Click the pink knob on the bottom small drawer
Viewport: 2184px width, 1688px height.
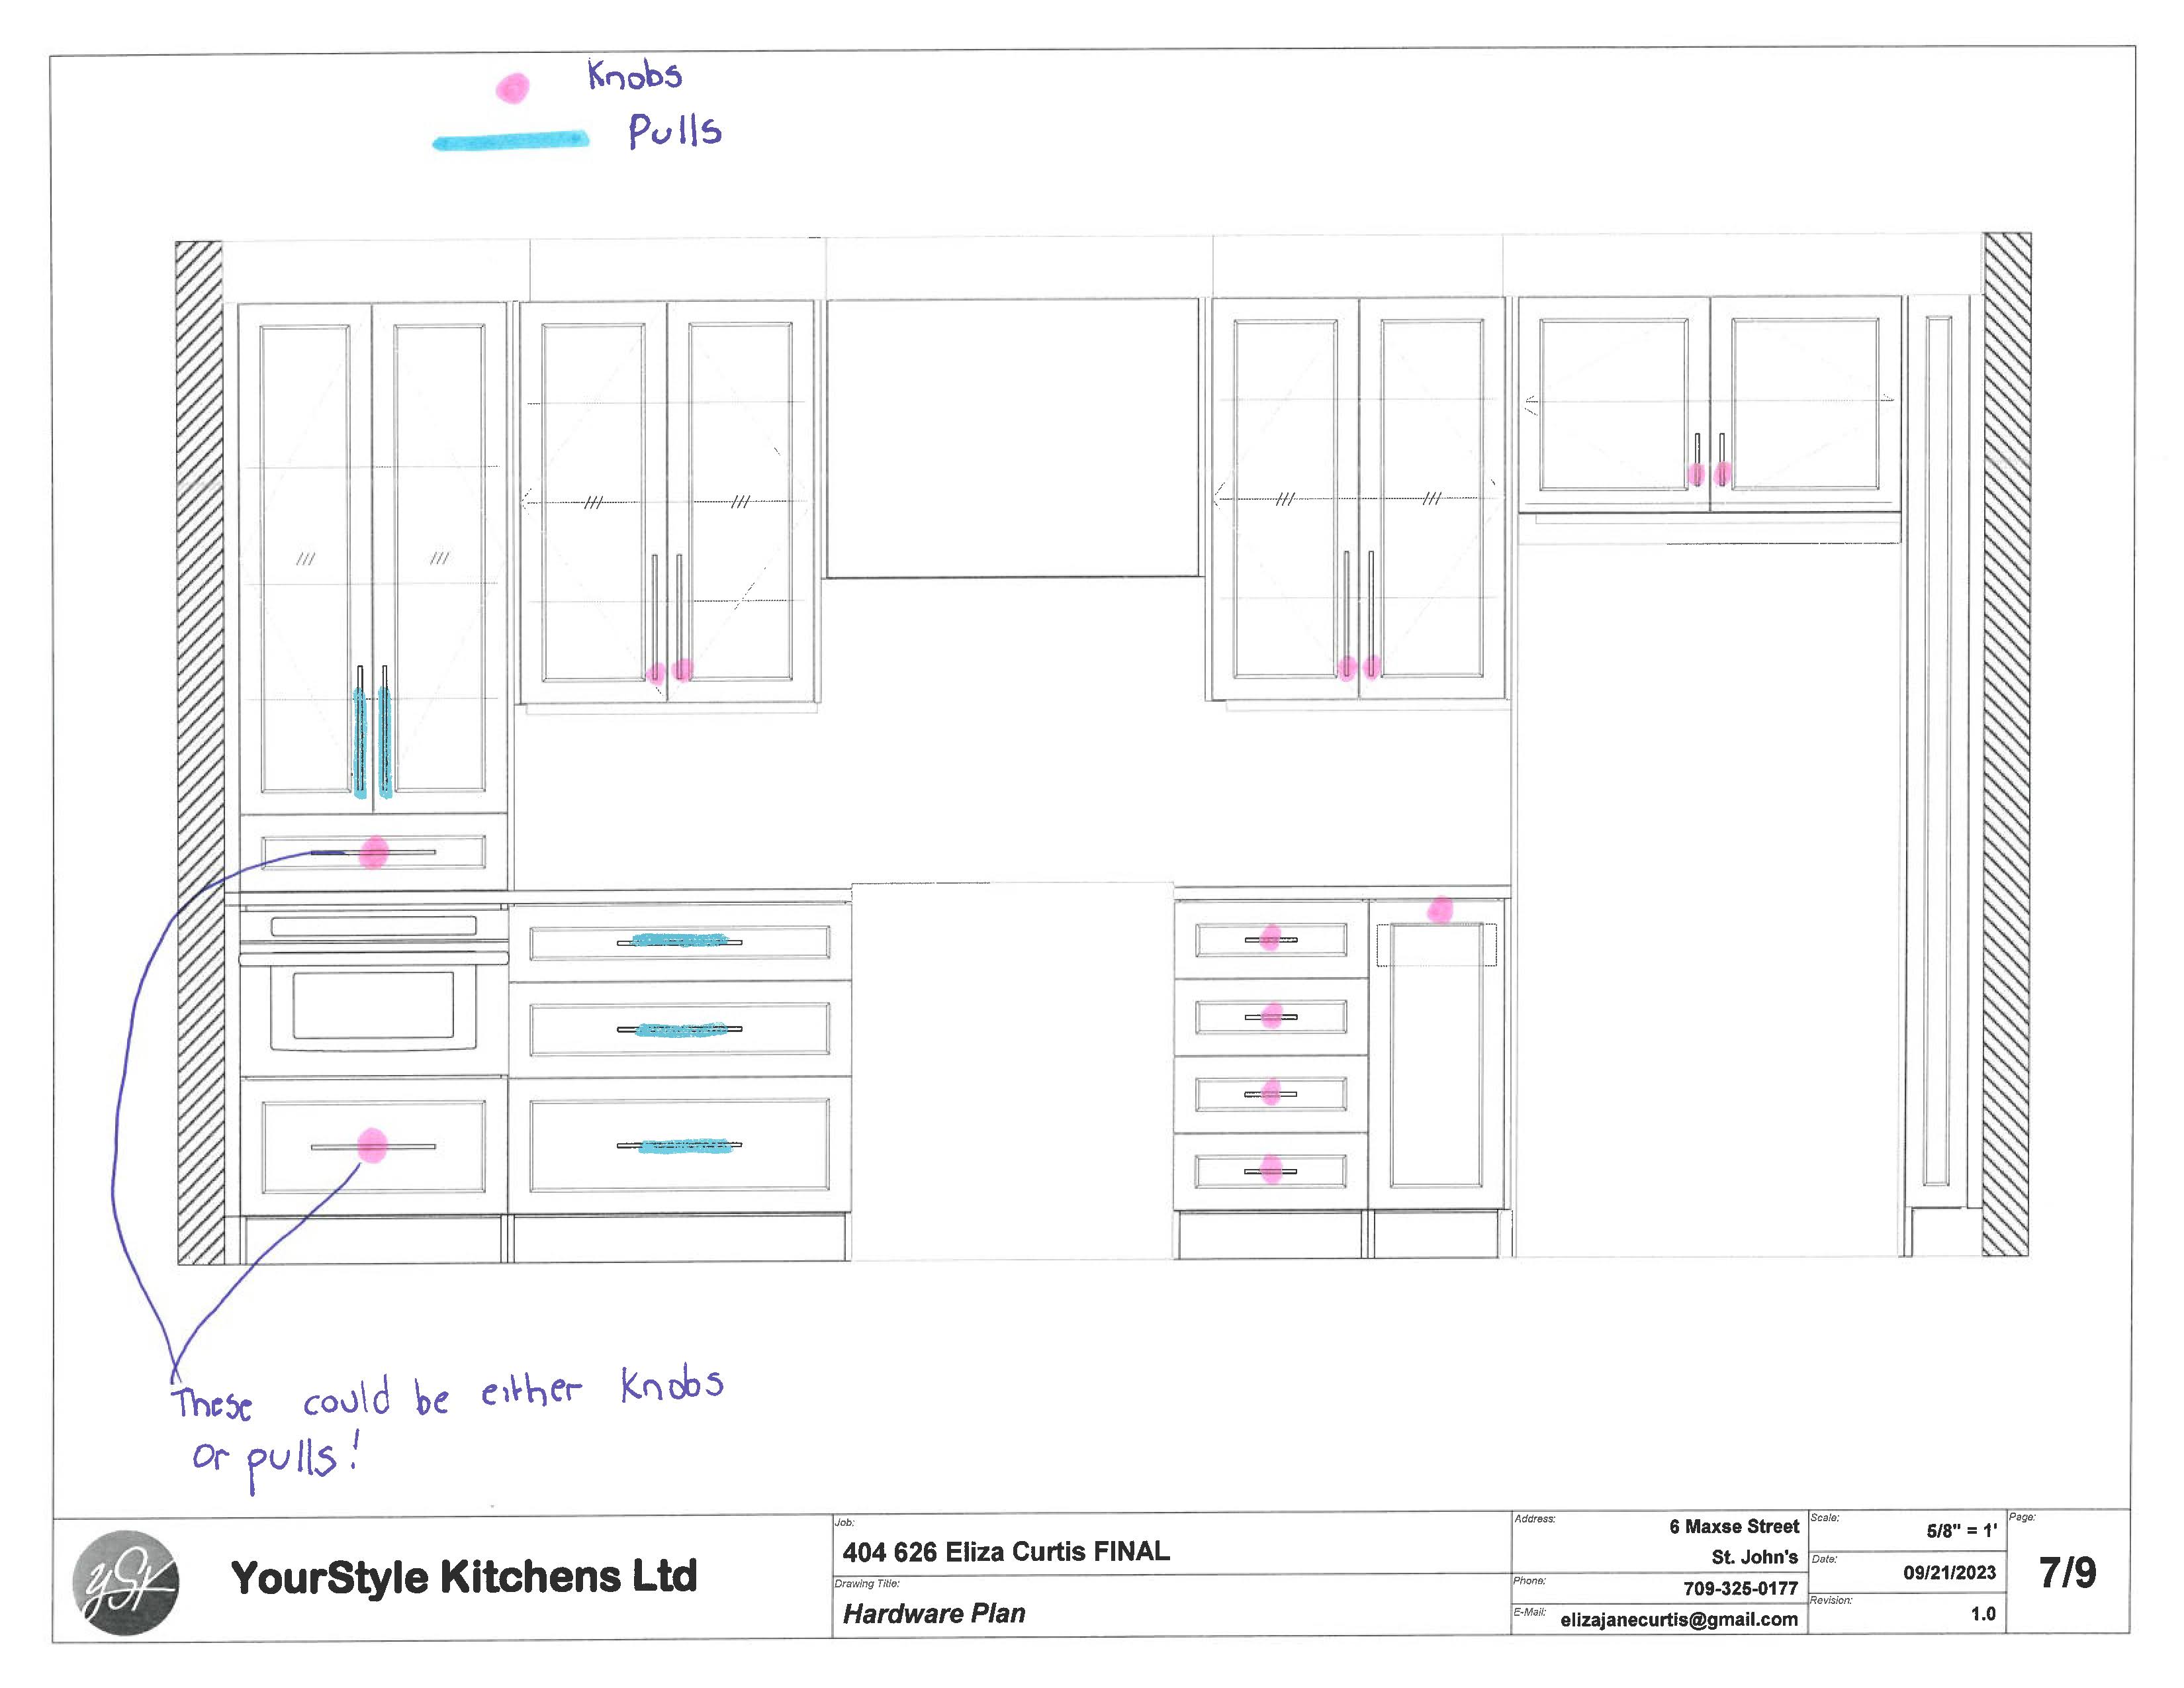(x=1271, y=1169)
